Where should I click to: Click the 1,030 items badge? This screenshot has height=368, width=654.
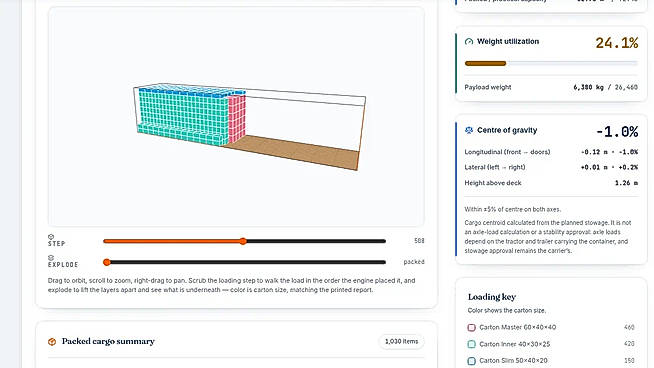click(x=401, y=341)
